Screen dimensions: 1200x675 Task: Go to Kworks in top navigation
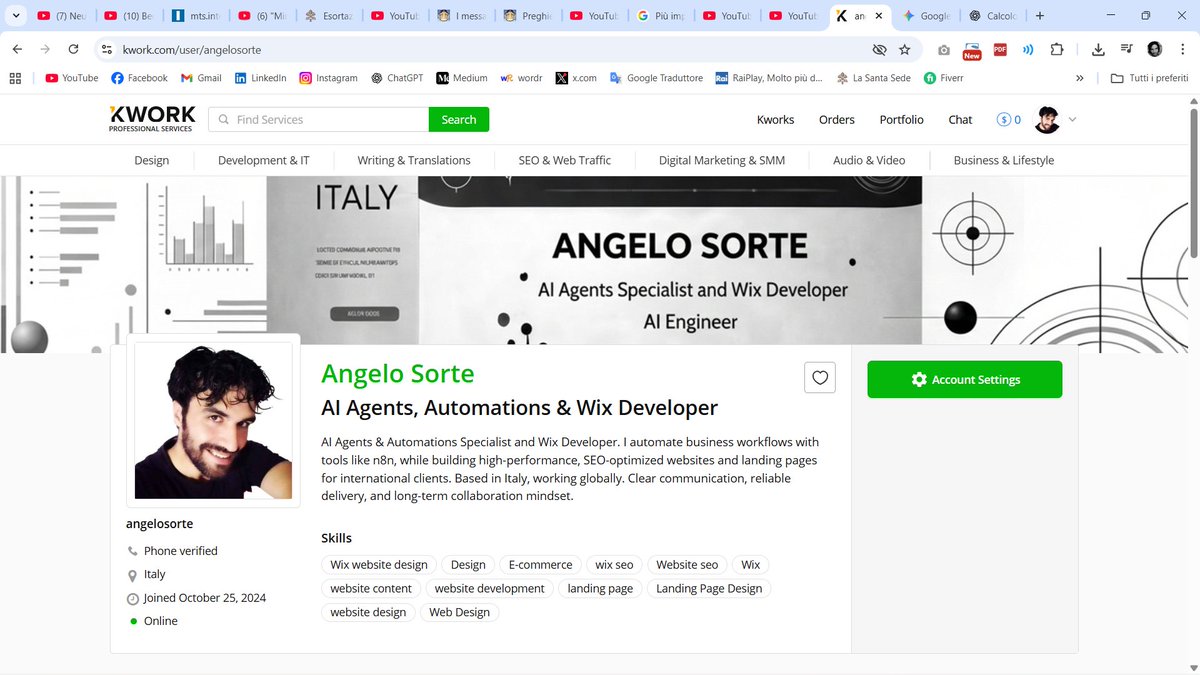tap(775, 119)
